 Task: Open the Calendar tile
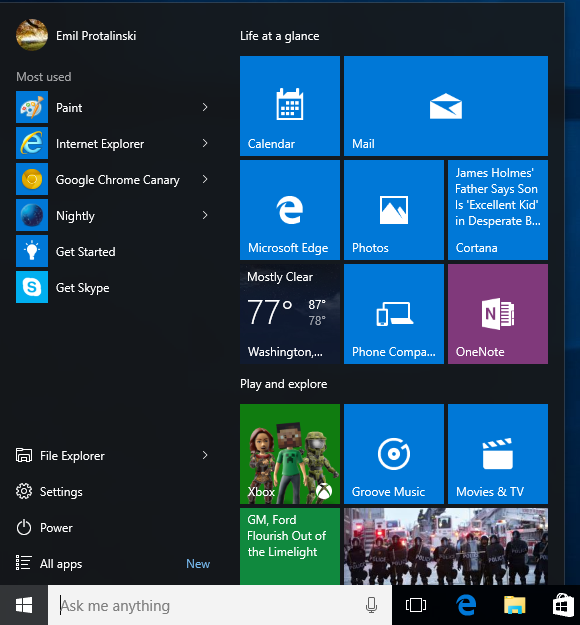(x=290, y=106)
